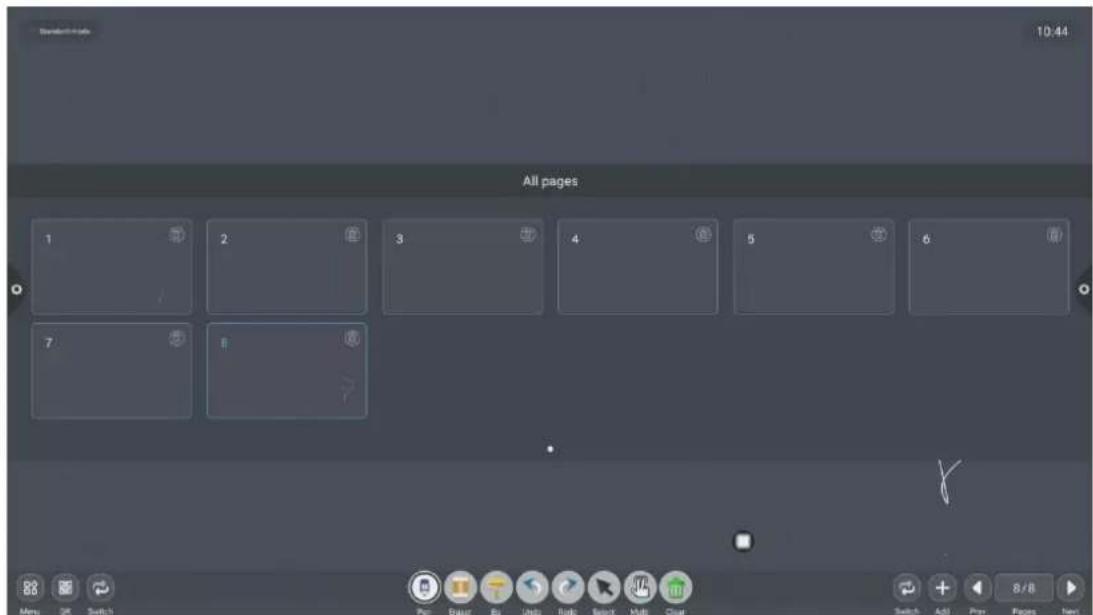Open page 5 thumbnail
This screenshot has width=1093, height=615.
813,266
